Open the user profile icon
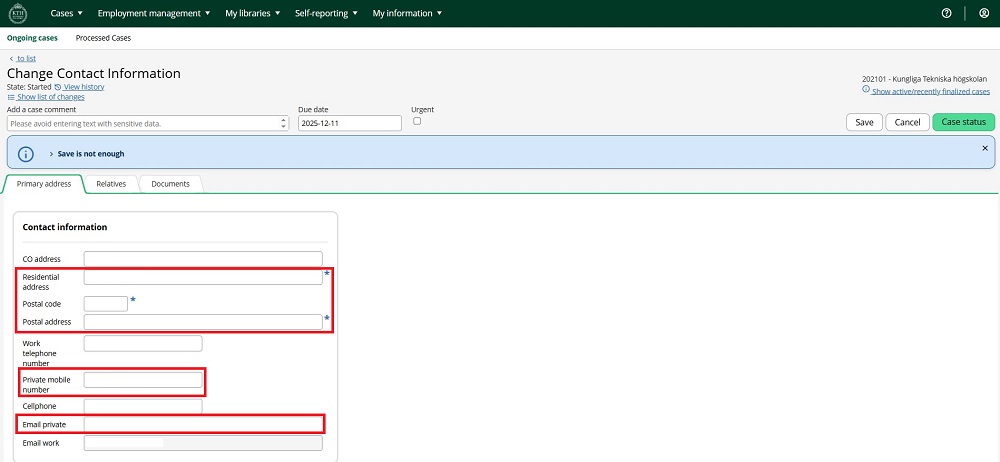The height and width of the screenshot is (462, 1000). click(x=983, y=13)
